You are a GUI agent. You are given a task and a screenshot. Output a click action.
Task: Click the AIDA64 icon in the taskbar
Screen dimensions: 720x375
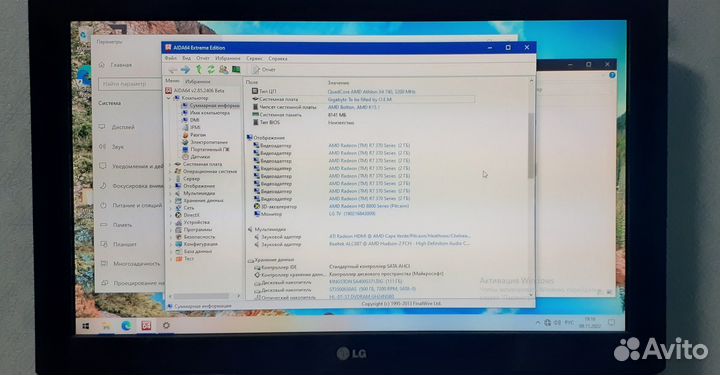click(146, 325)
